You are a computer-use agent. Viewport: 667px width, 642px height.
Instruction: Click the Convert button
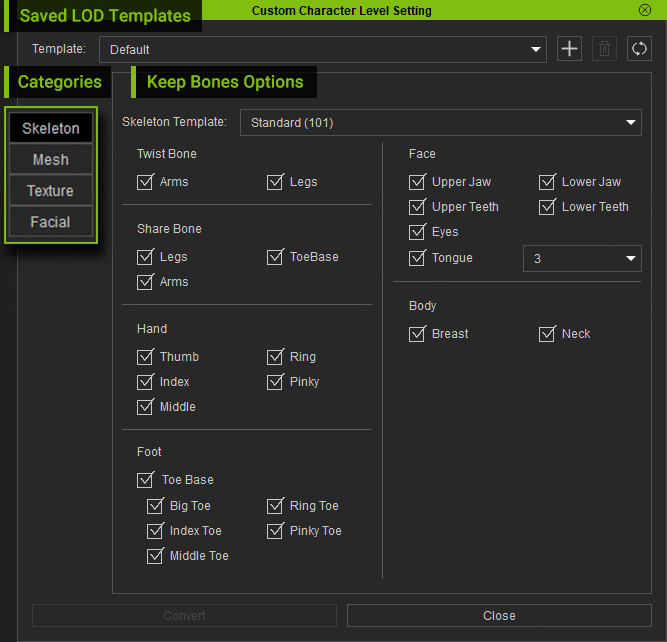[184, 616]
